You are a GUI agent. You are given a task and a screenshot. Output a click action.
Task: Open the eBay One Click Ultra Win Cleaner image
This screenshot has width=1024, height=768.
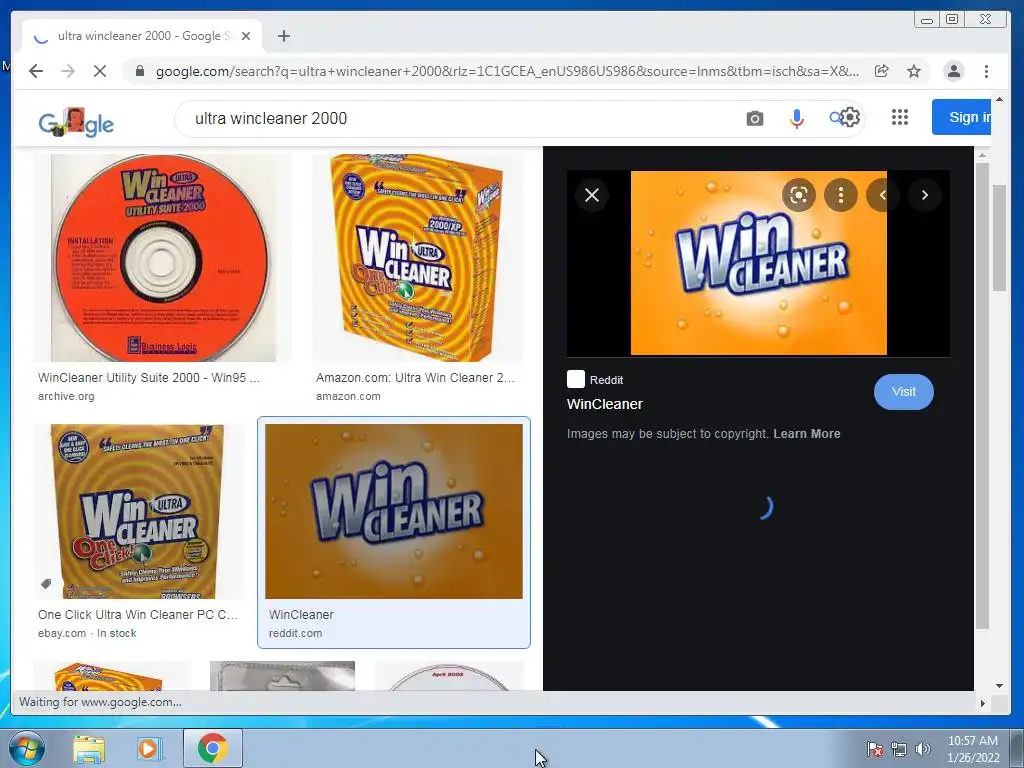139,511
